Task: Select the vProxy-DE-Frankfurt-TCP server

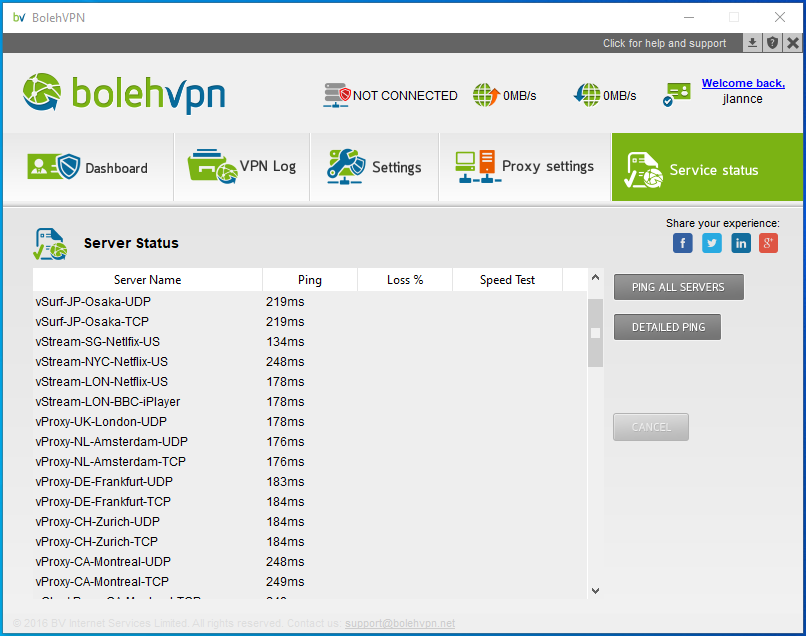Action: 309,502
